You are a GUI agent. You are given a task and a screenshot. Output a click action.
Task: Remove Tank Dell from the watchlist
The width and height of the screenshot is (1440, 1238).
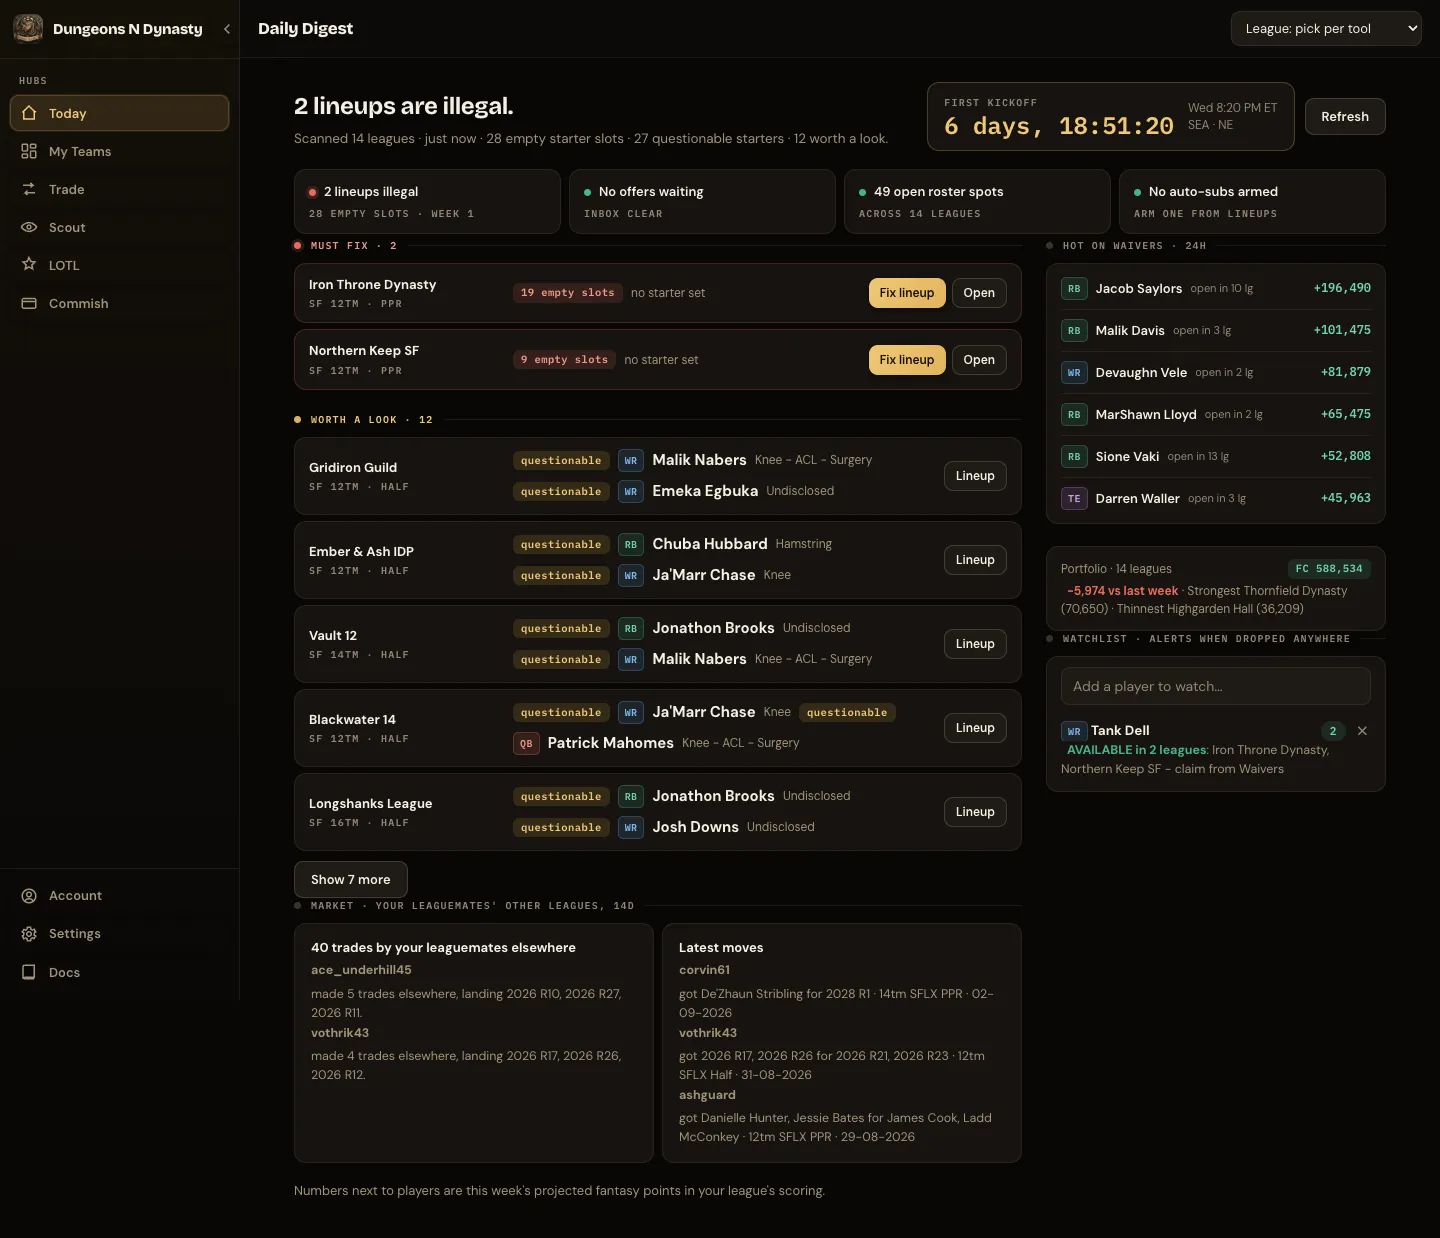pos(1362,731)
